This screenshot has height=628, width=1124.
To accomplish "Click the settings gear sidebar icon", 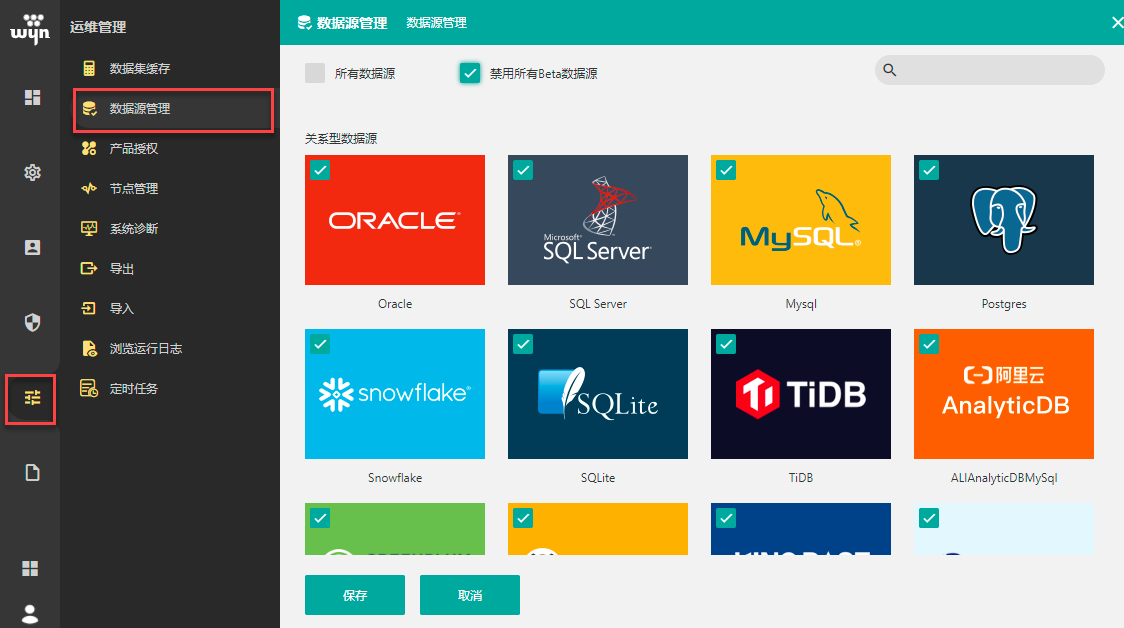I will 32,173.
